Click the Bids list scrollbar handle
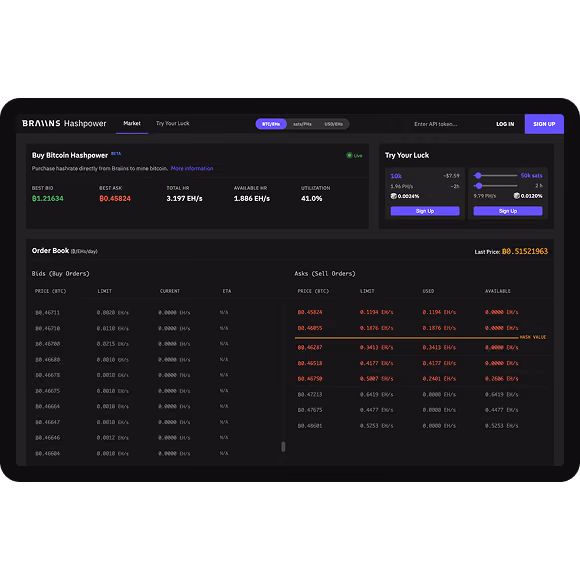The height and width of the screenshot is (580, 580). coord(283,446)
